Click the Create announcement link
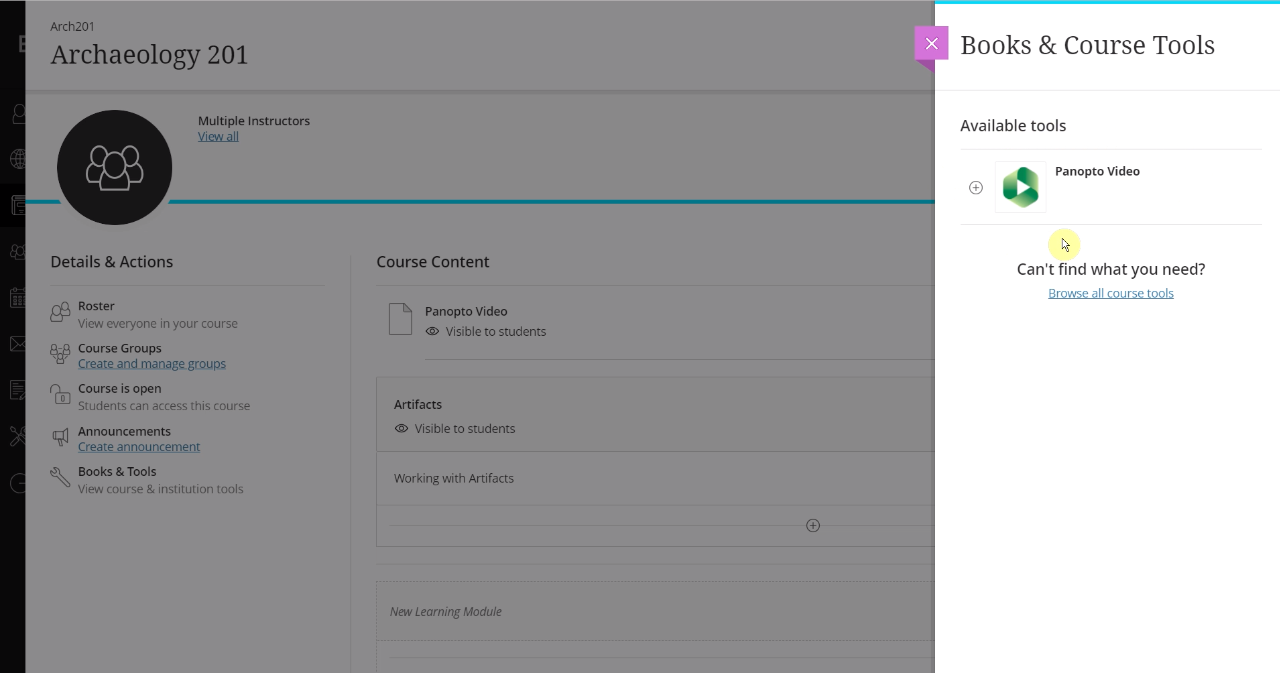 139,447
